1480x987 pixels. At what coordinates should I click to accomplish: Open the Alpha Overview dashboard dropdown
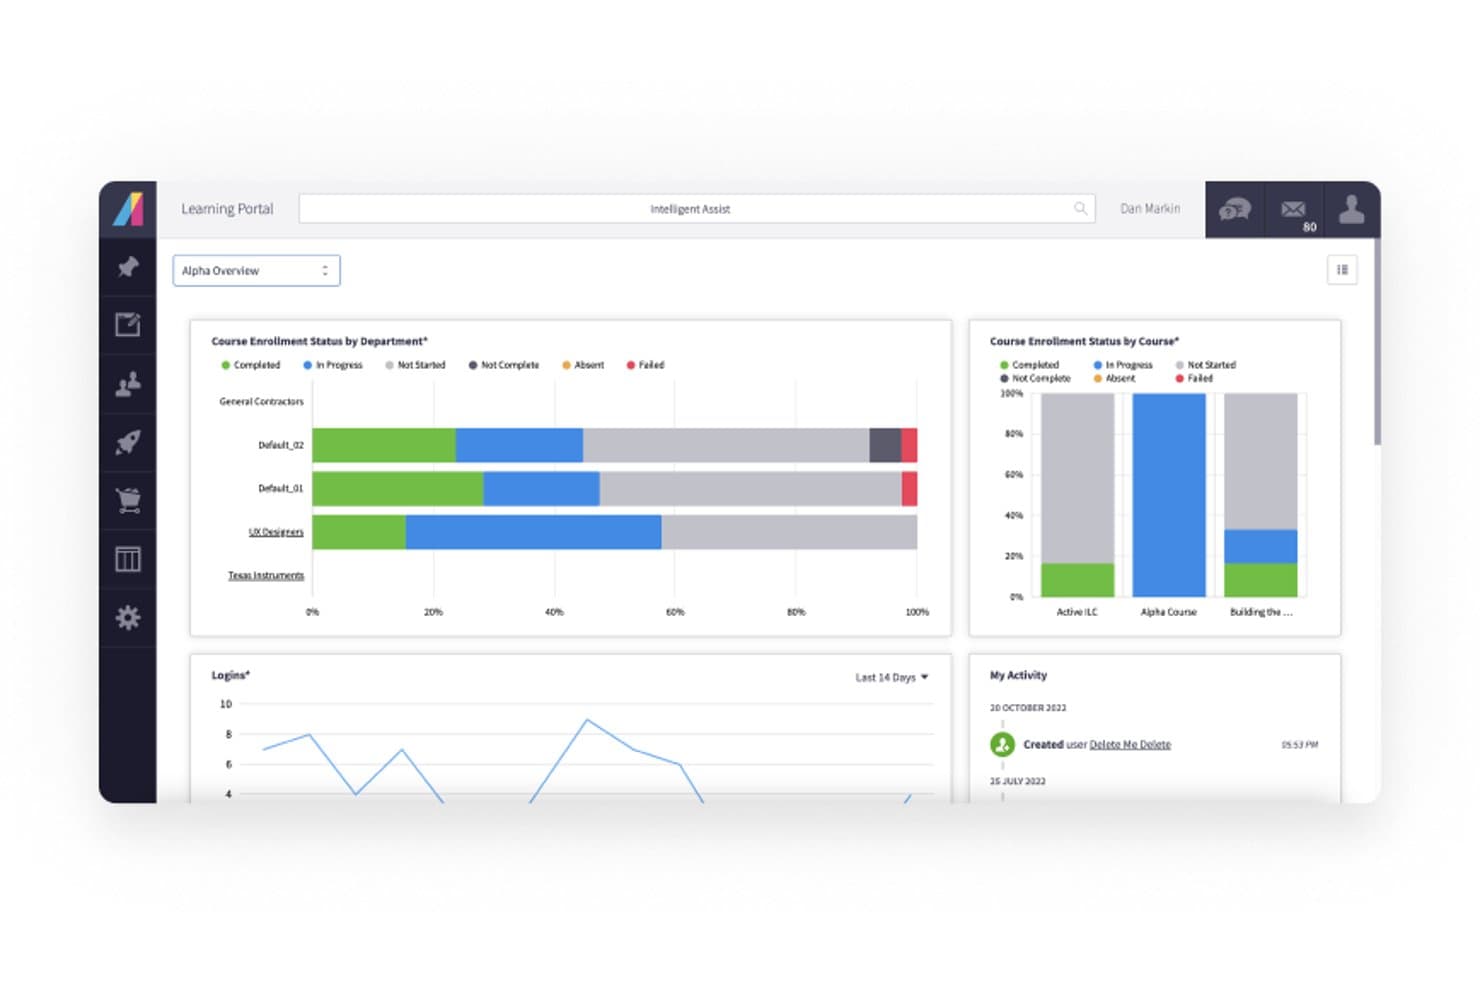point(256,270)
